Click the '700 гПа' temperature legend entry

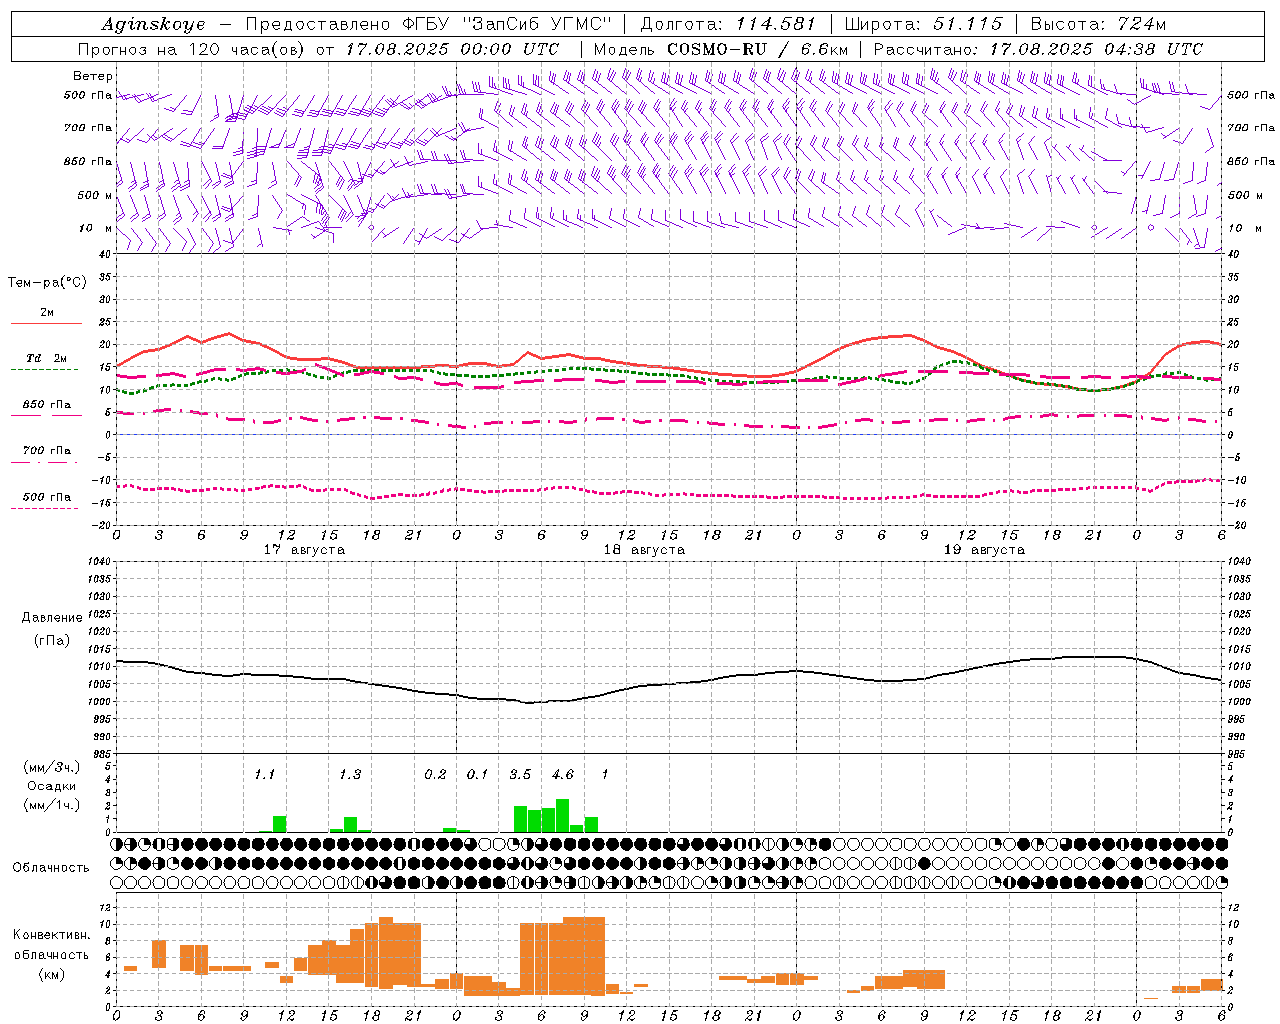click(47, 450)
